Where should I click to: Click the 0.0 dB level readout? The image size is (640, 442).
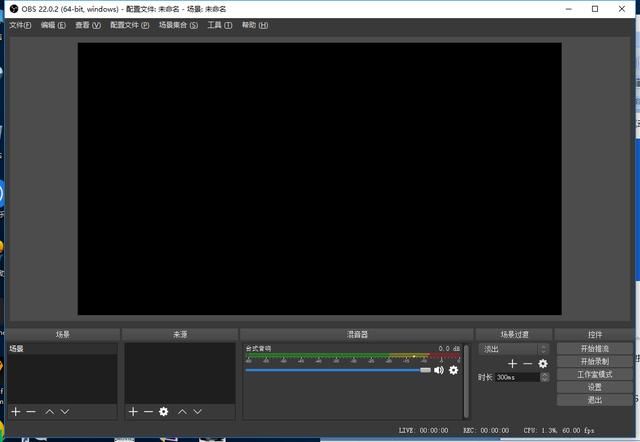pos(449,349)
